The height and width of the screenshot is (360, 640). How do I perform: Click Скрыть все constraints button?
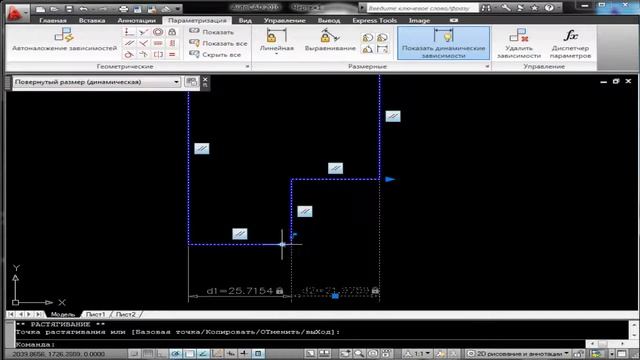(215, 54)
